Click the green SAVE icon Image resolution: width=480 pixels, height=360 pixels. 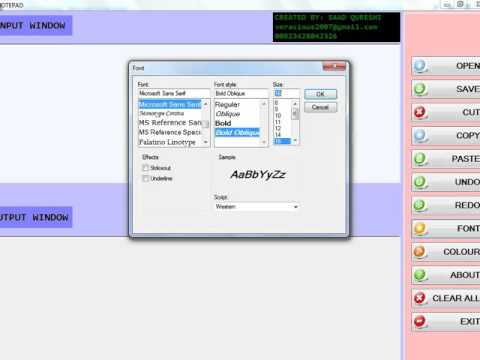[x=420, y=89]
